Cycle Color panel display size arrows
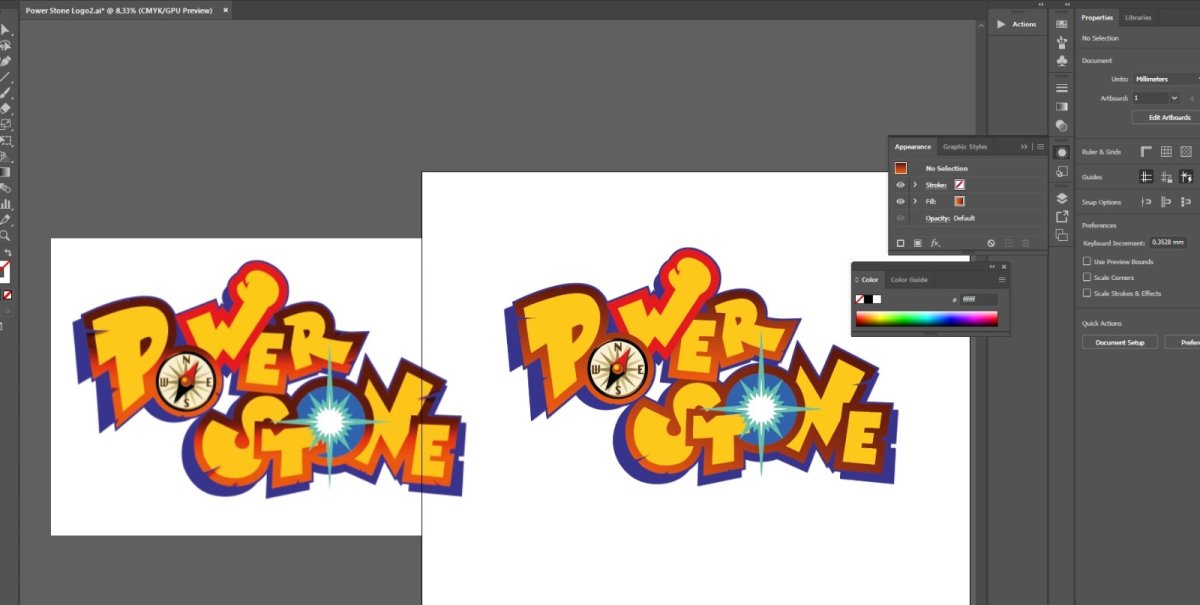The height and width of the screenshot is (605, 1200). 857,280
